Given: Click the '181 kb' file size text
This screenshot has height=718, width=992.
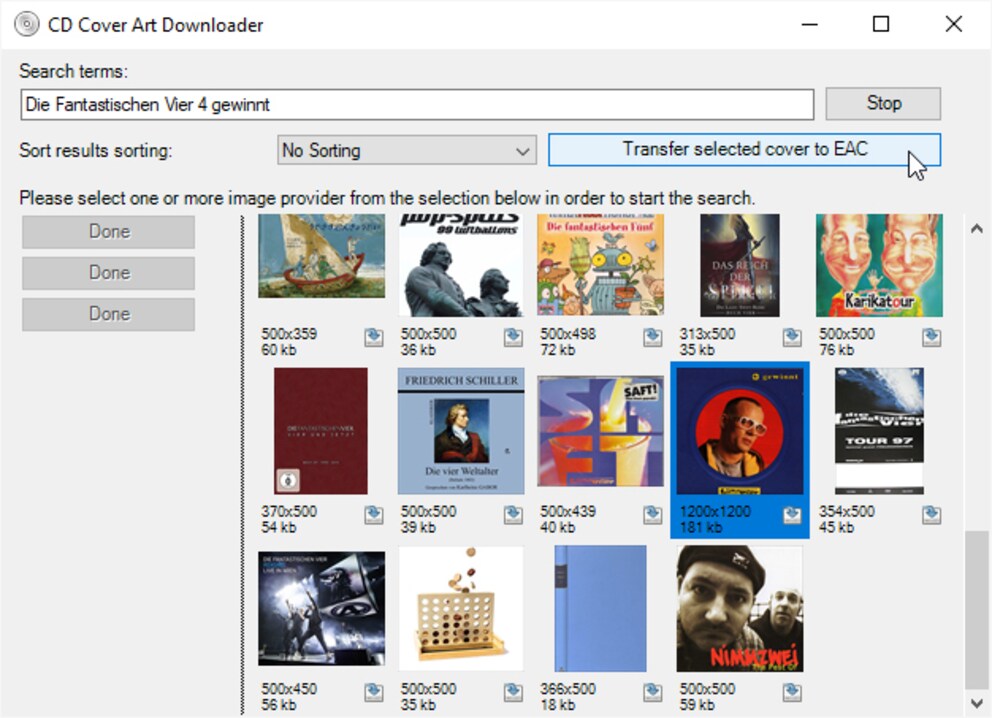Looking at the screenshot, I should (x=700, y=527).
